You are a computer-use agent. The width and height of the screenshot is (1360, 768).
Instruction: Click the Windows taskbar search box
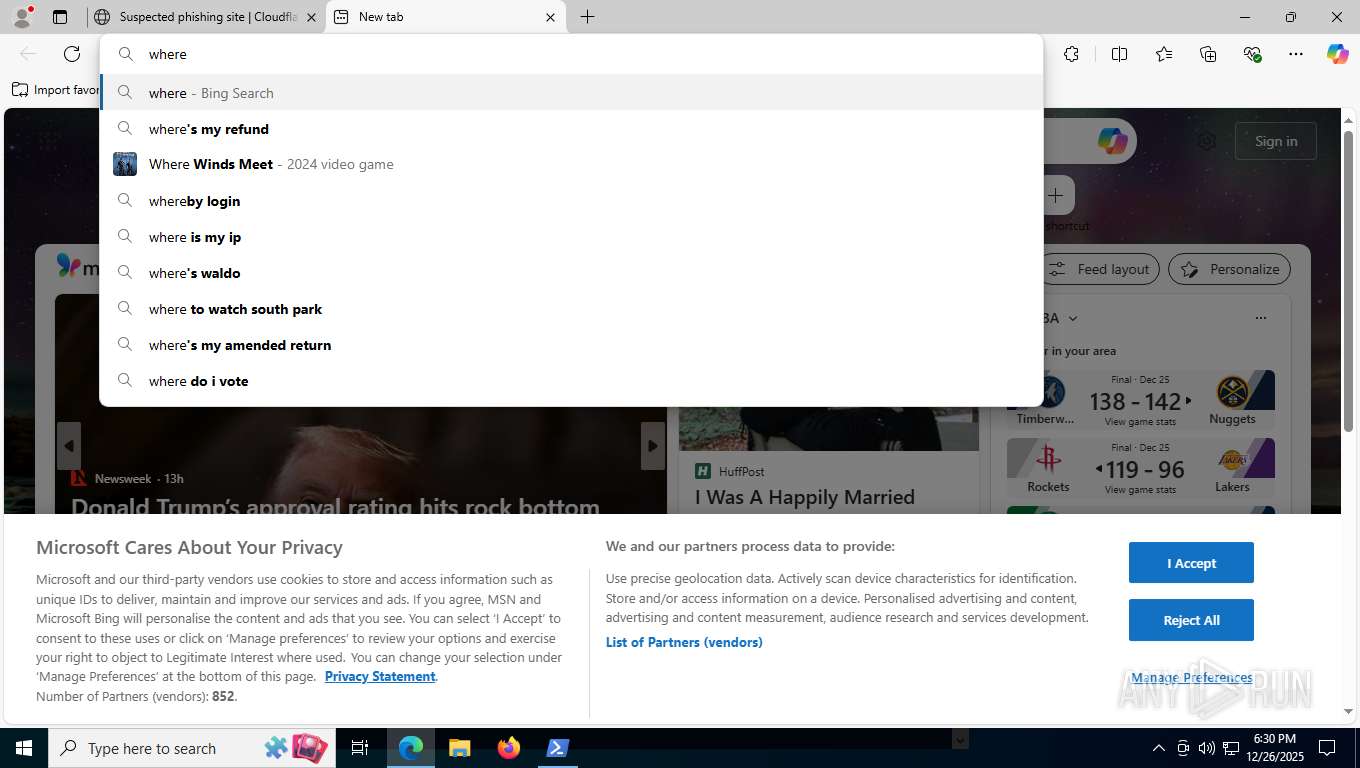190,748
